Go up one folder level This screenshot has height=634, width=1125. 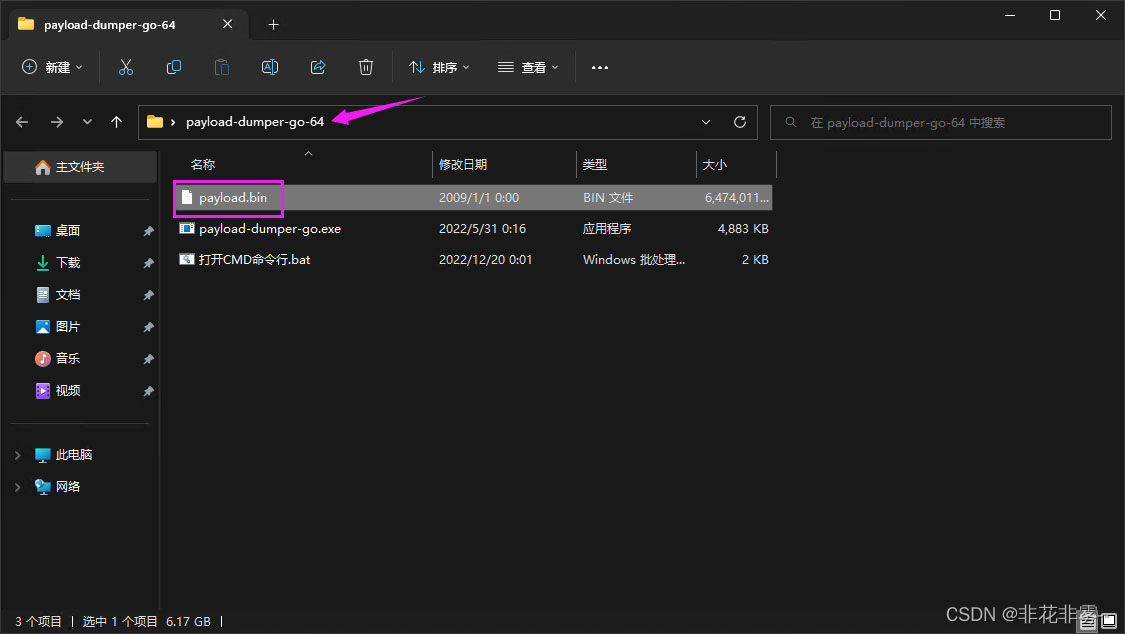(x=116, y=122)
